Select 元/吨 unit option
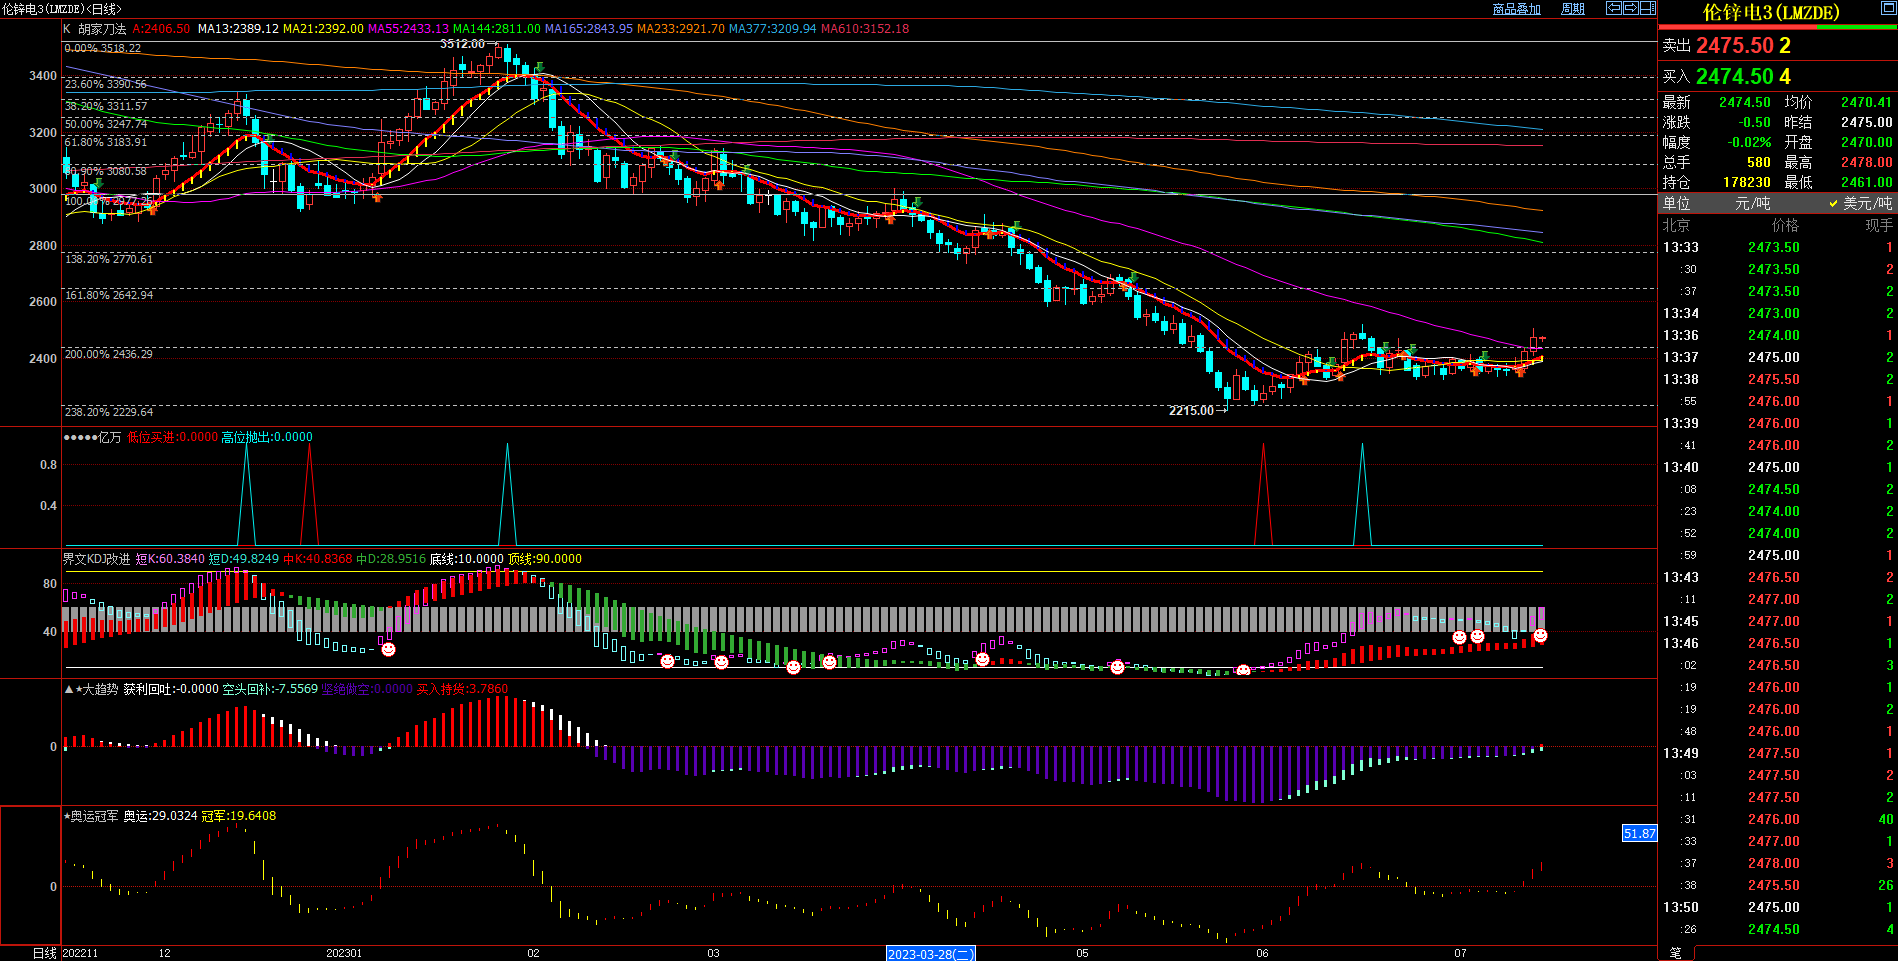Image resolution: width=1898 pixels, height=961 pixels. coord(1752,203)
